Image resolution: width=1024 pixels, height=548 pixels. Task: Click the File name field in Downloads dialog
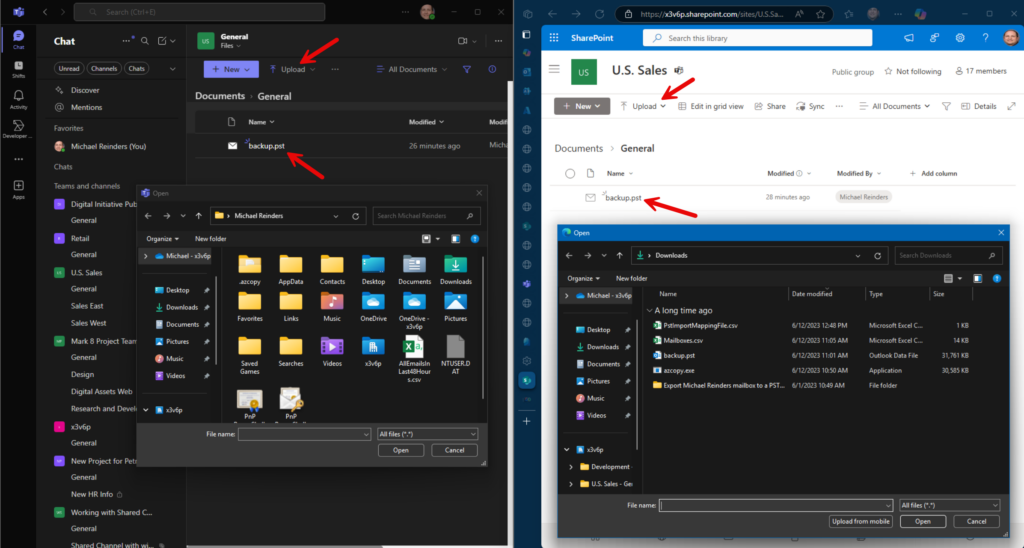coord(775,506)
